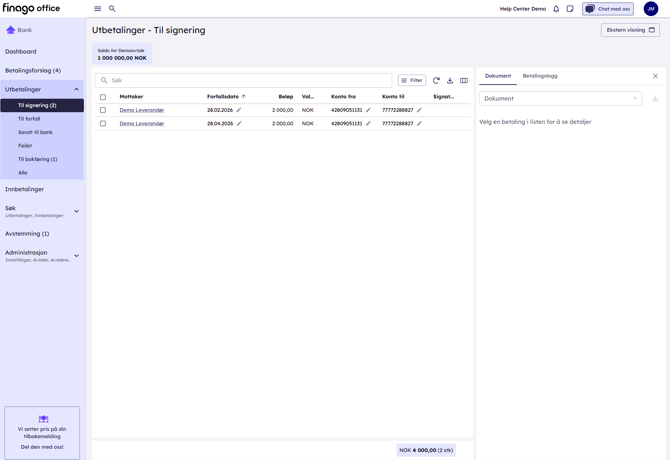670x460 pixels.
Task: Switch to Betalingslogg tab
Action: click(x=540, y=76)
